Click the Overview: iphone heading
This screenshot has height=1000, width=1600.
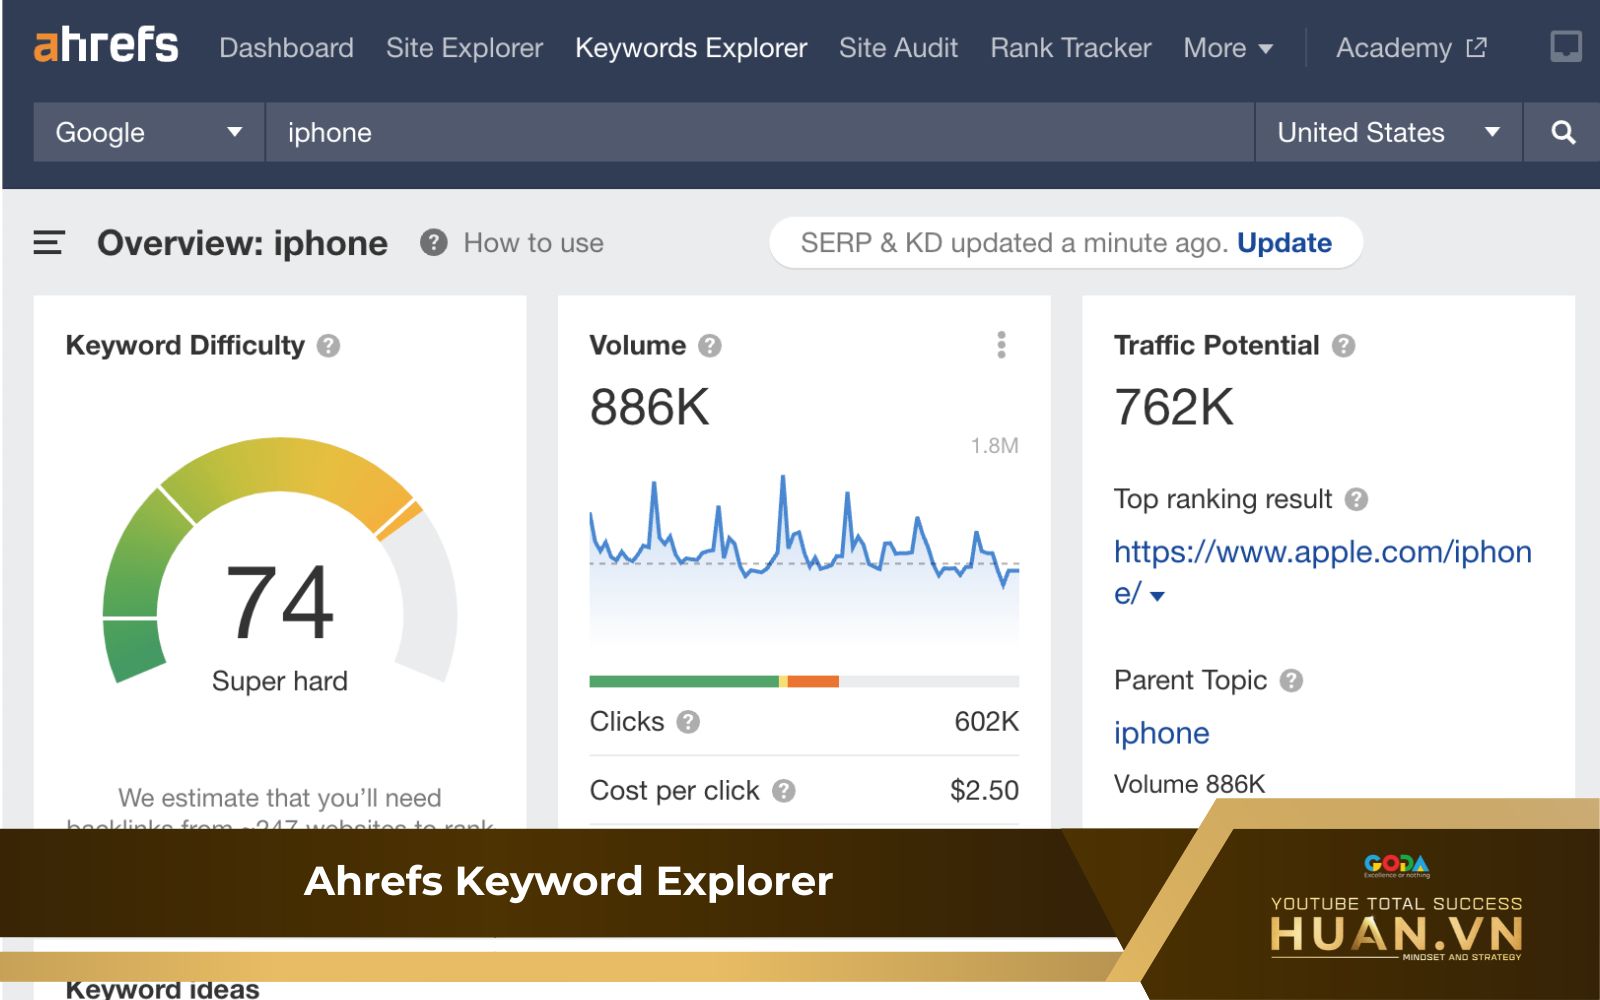tap(242, 243)
